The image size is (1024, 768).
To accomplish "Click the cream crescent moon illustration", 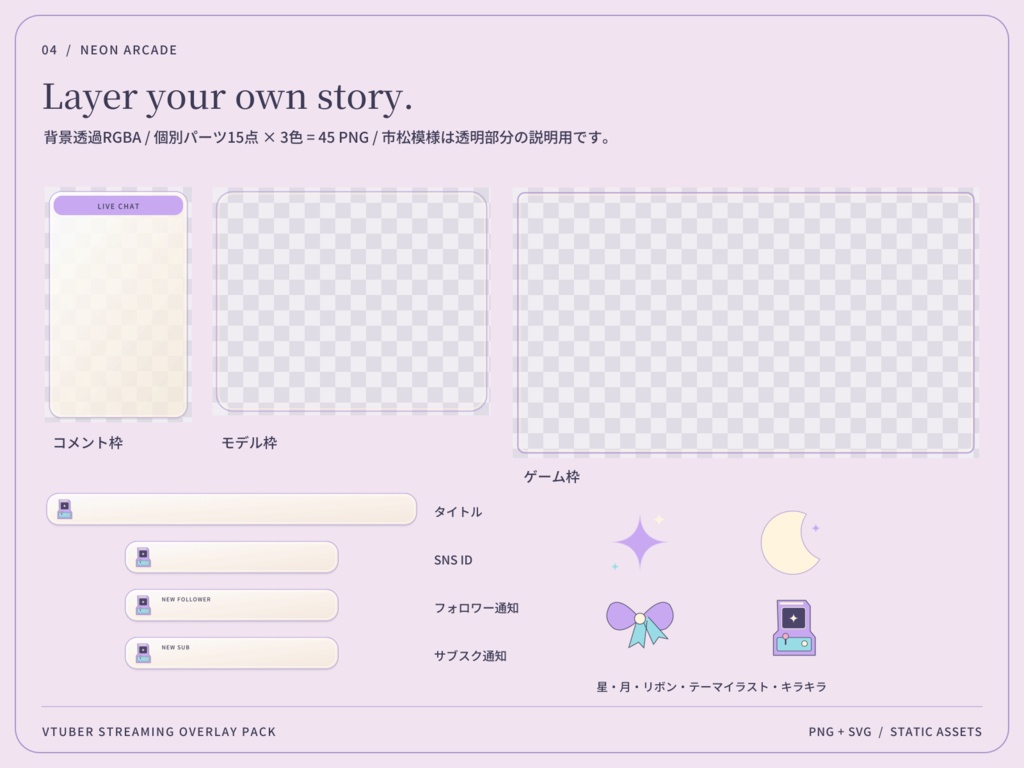I will pos(790,543).
